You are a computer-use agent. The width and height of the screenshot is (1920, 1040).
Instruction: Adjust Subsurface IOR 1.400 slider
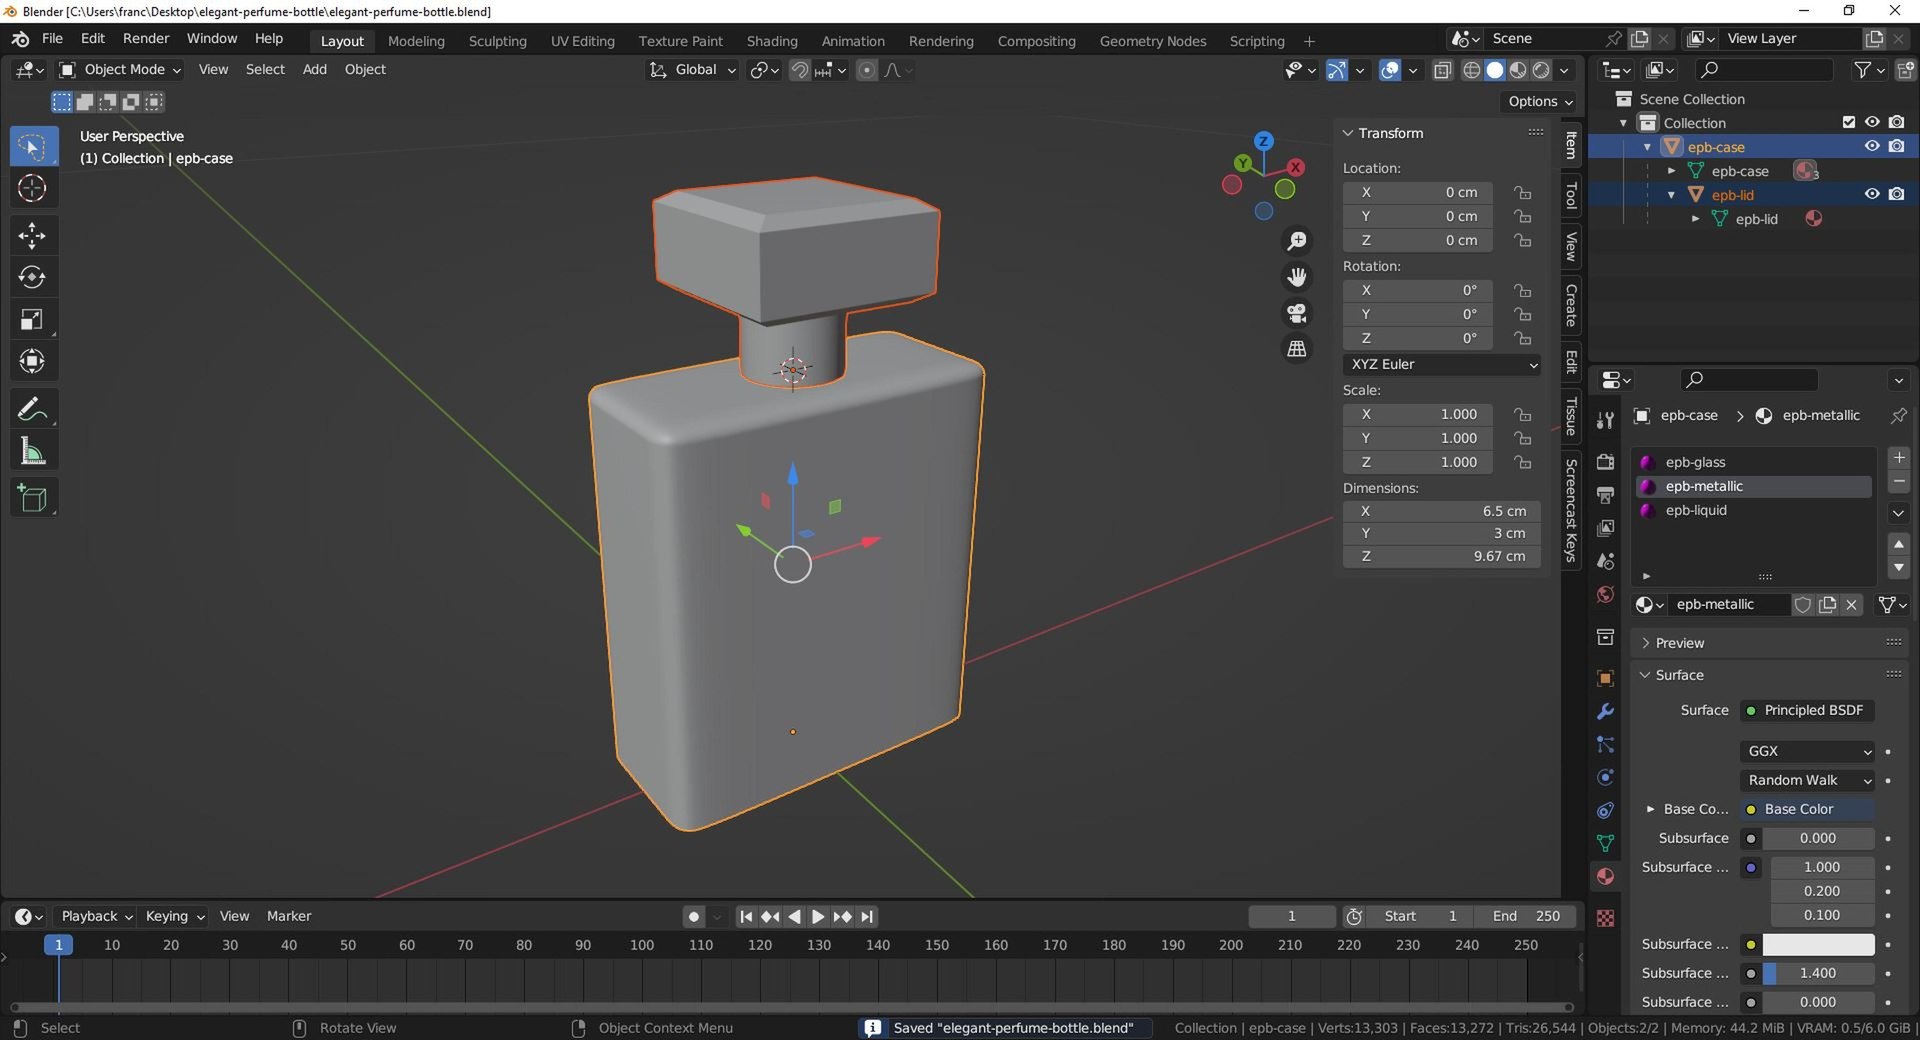1818,973
